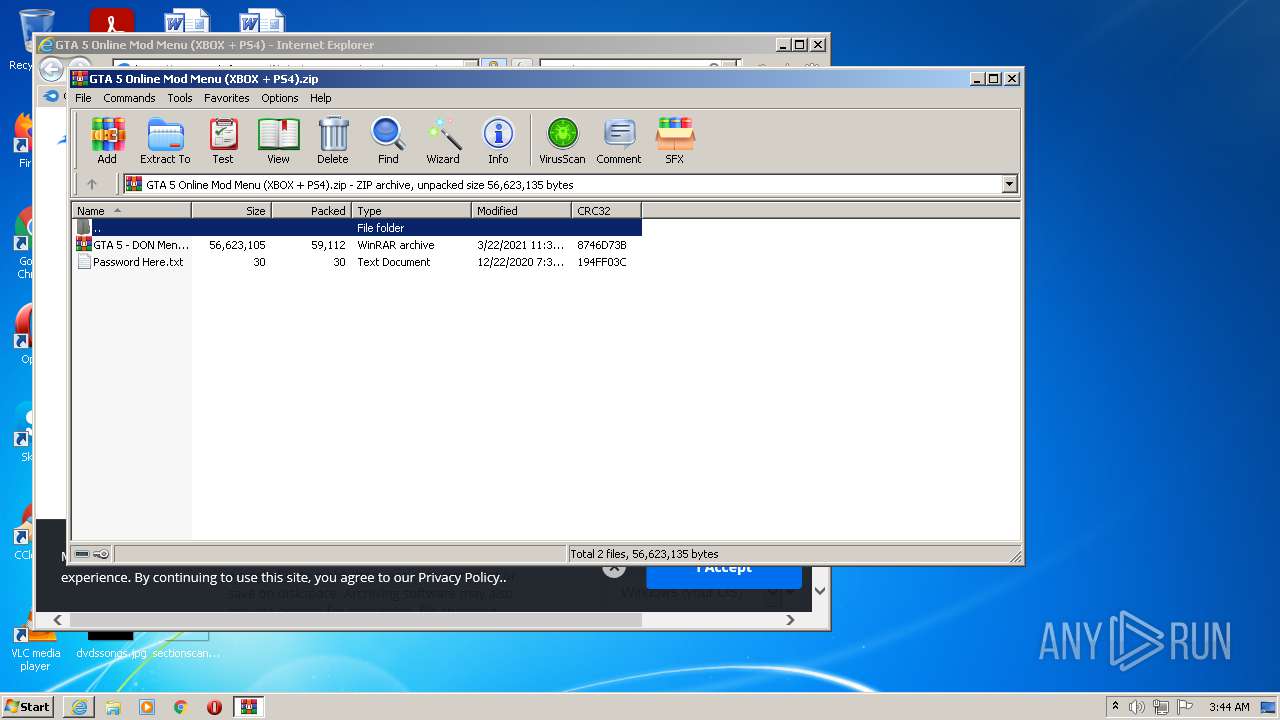
Task: Open the Wizard wand icon
Action: (443, 140)
